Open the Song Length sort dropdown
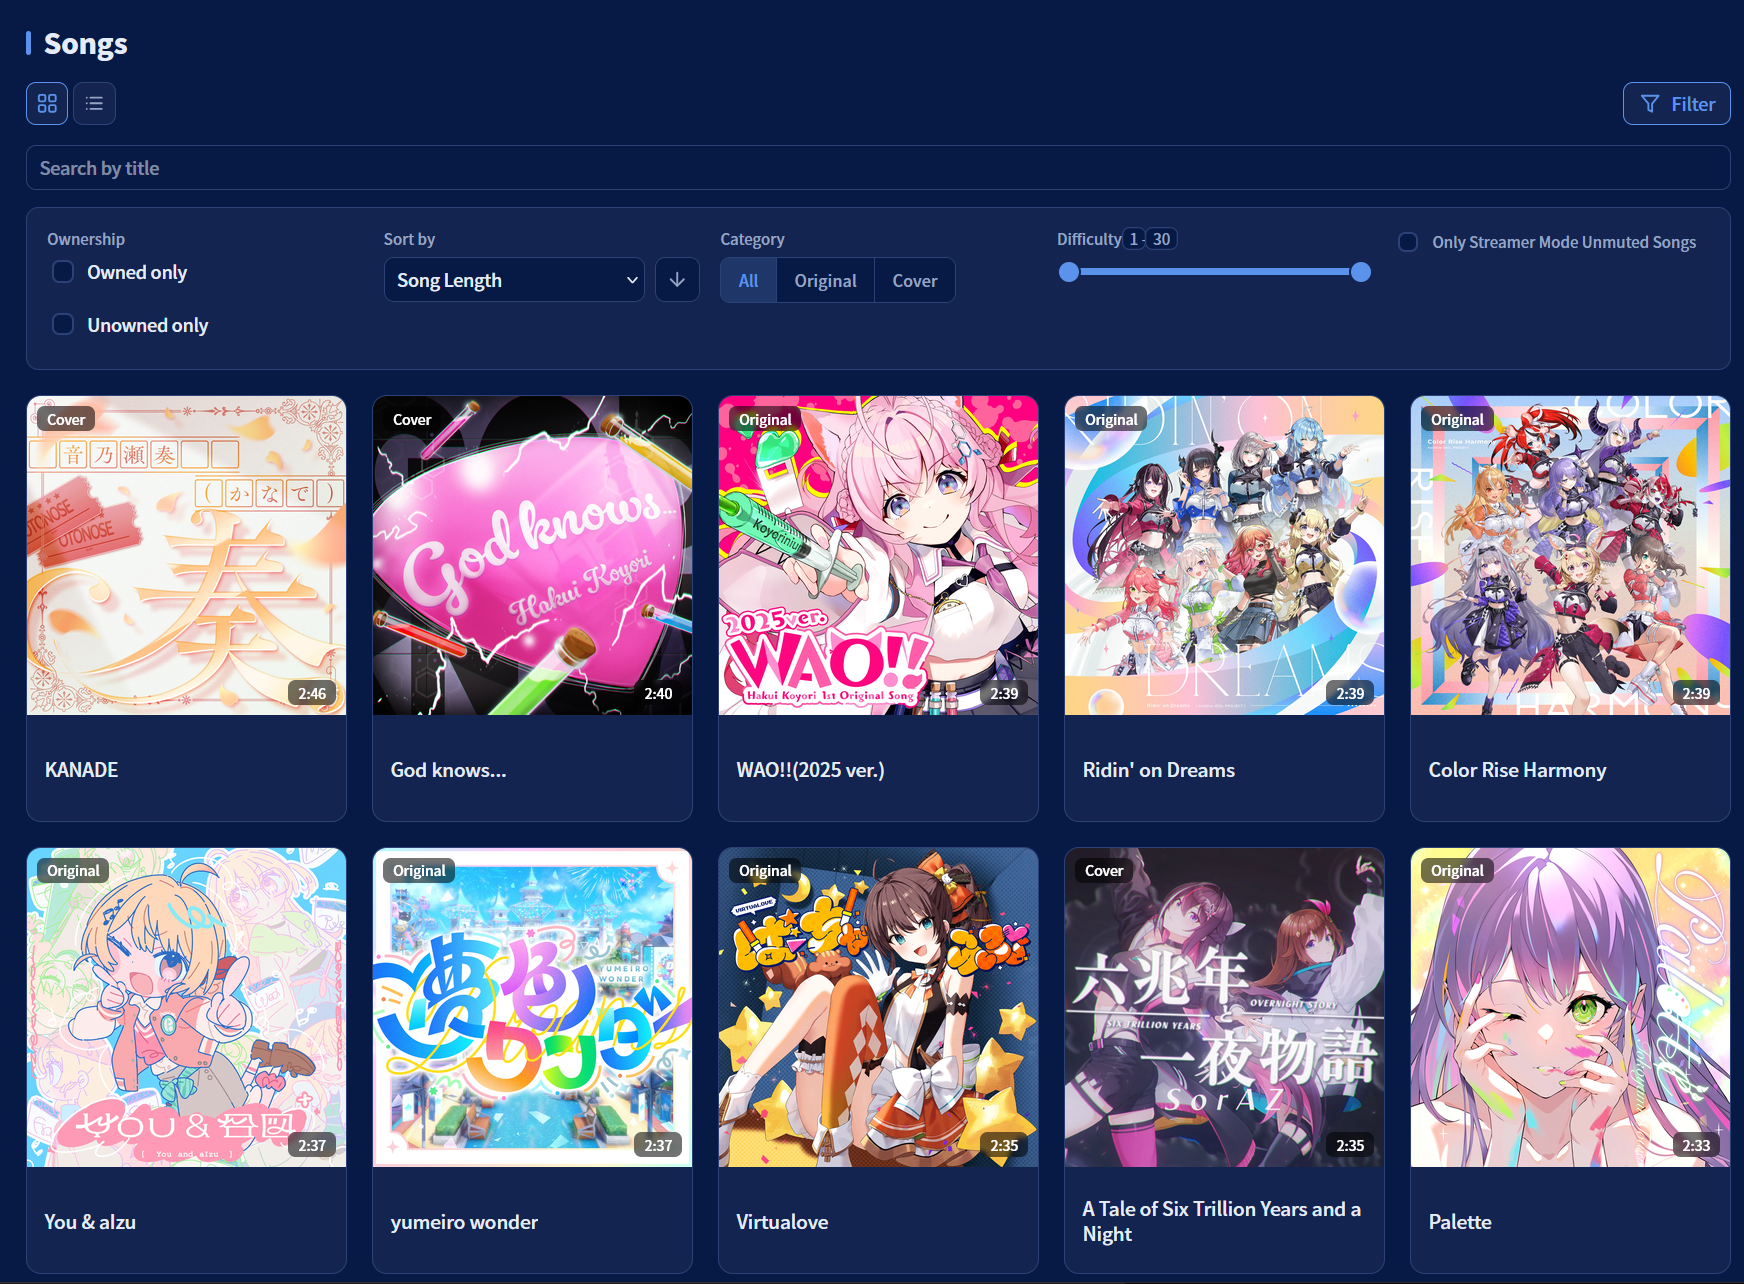 (514, 280)
